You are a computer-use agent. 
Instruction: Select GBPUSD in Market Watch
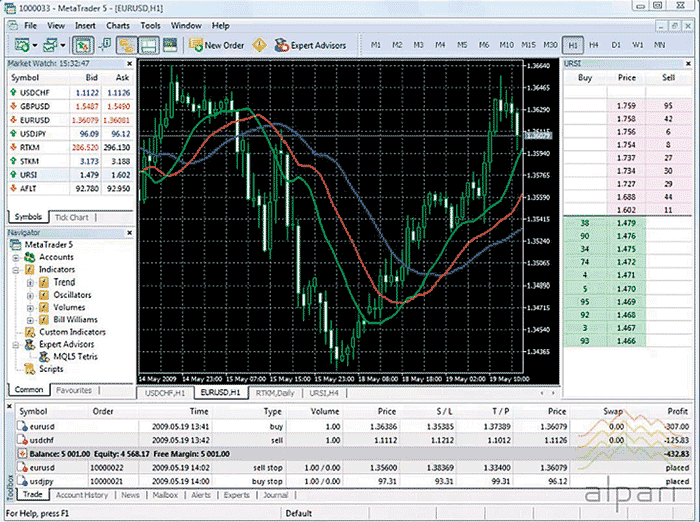pos(71,106)
